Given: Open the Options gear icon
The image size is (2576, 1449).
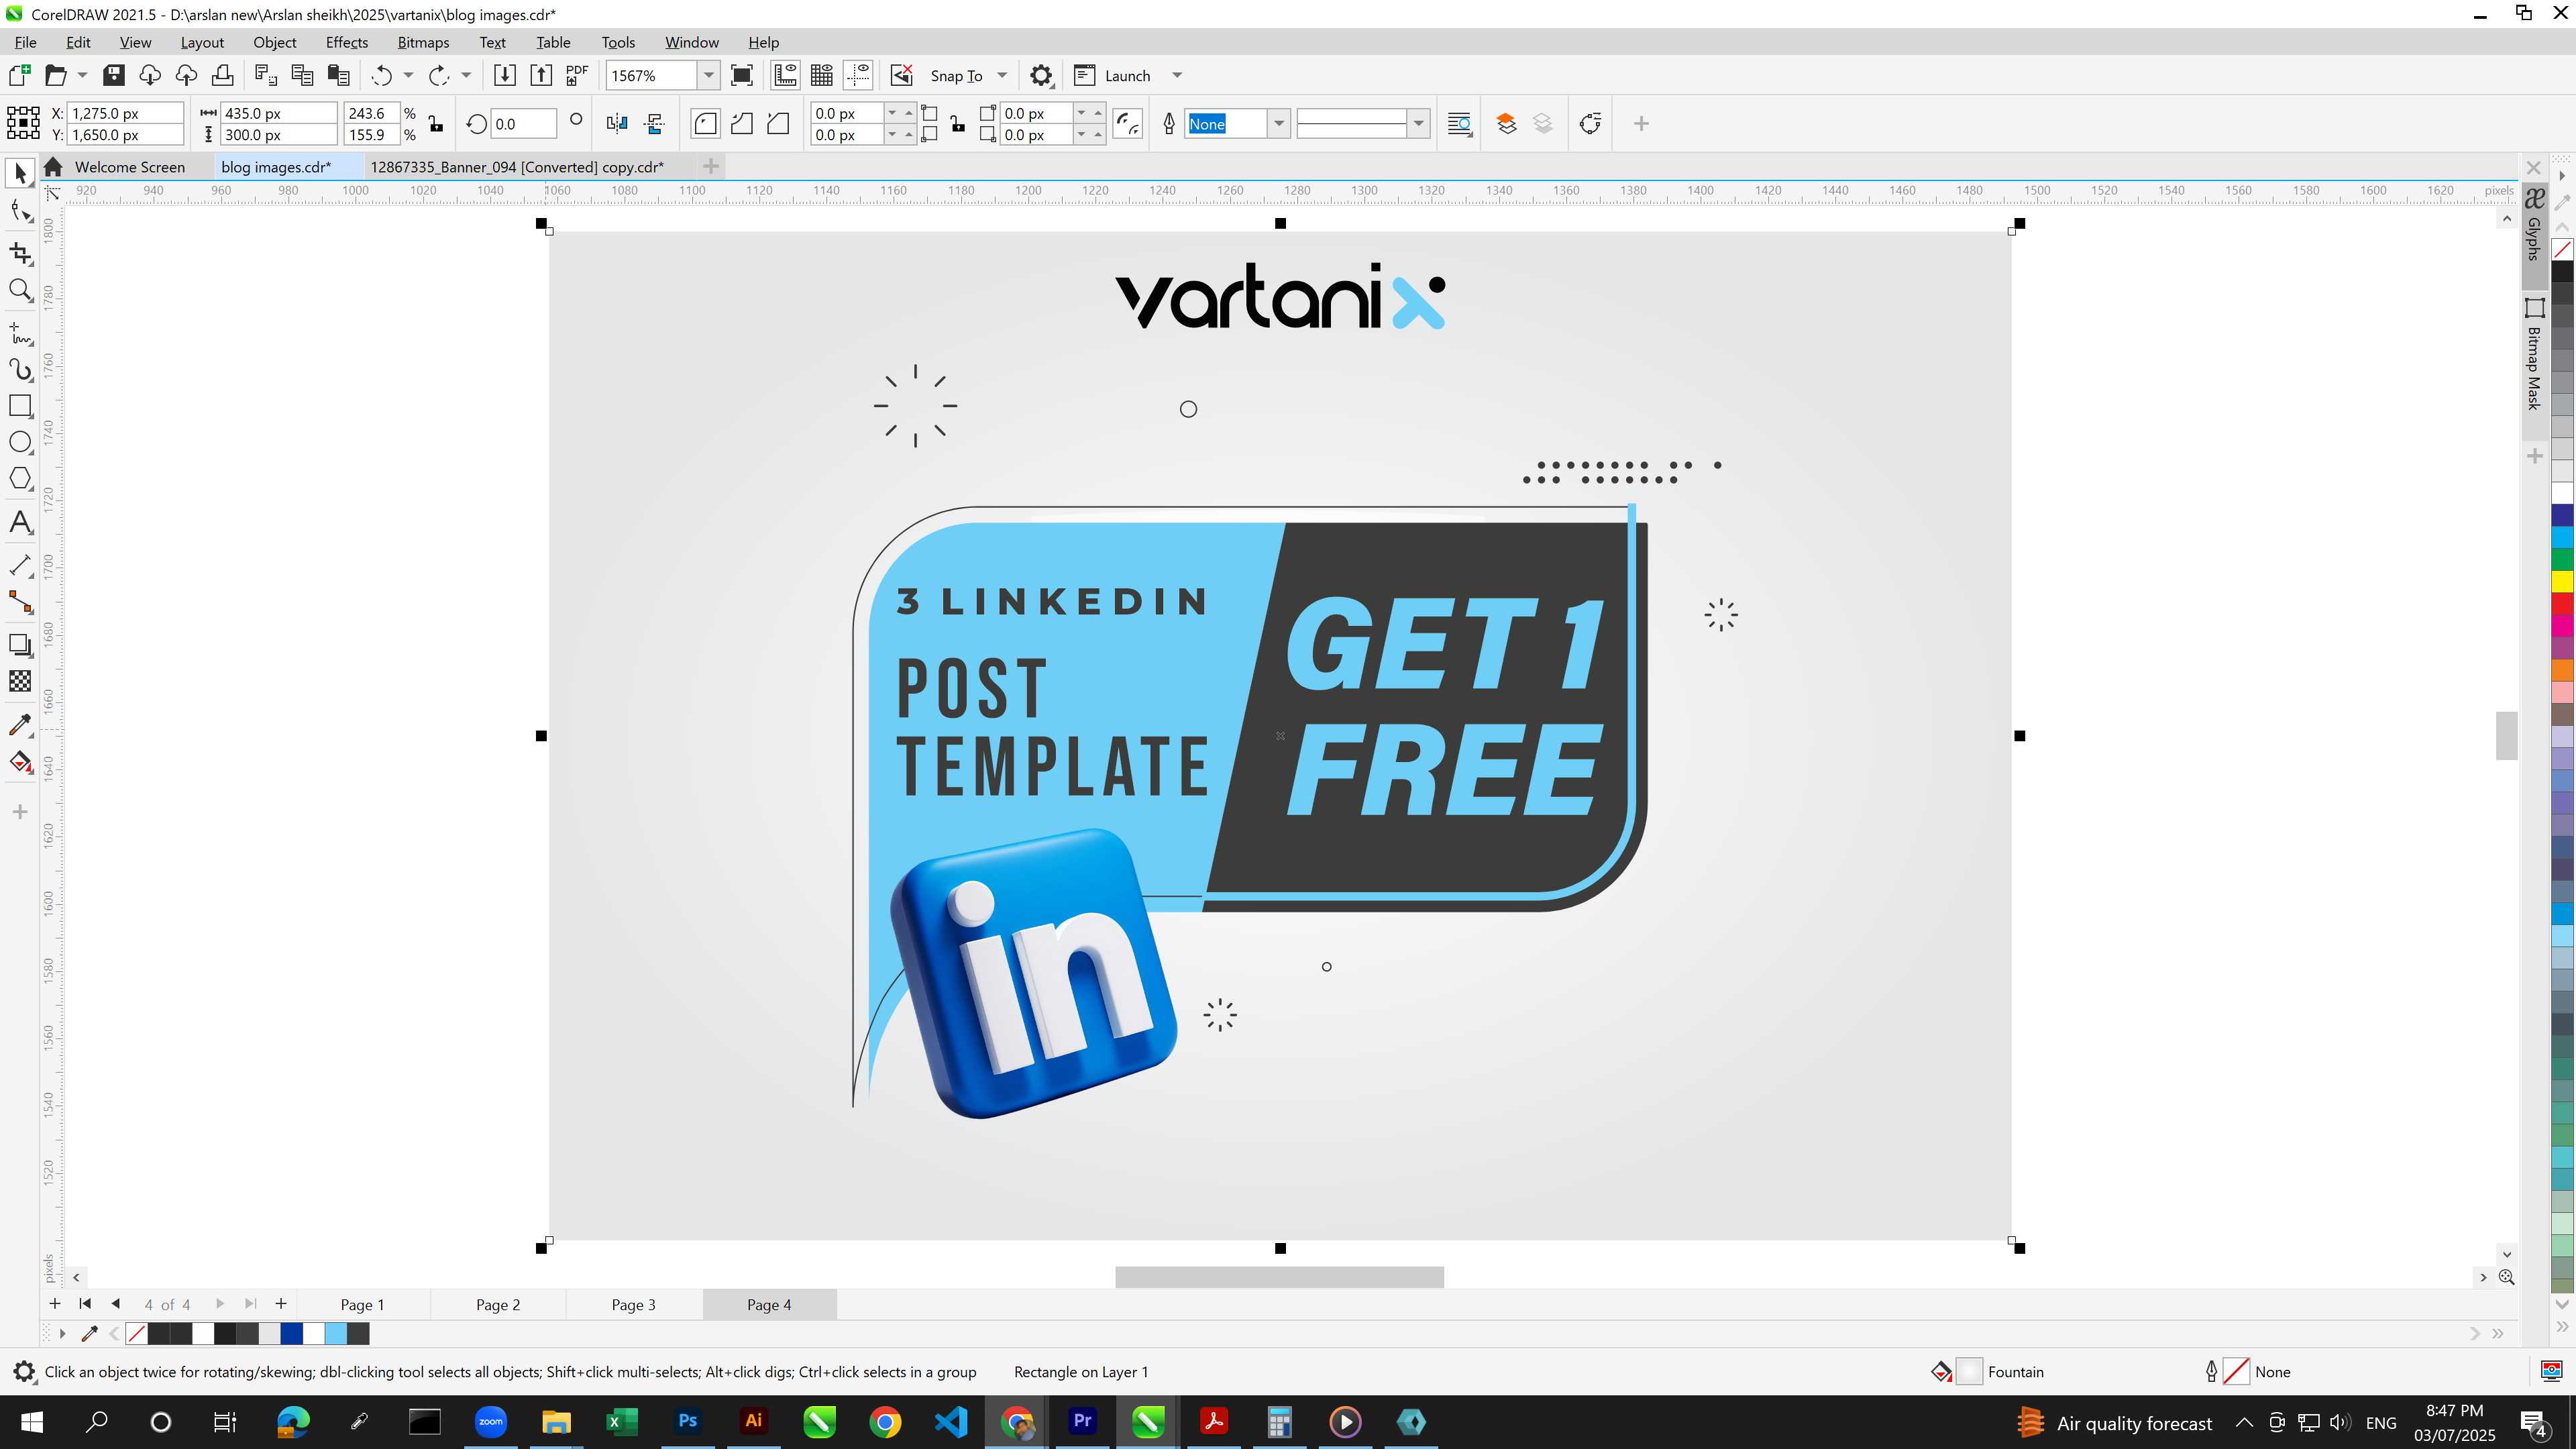Looking at the screenshot, I should click(1041, 75).
